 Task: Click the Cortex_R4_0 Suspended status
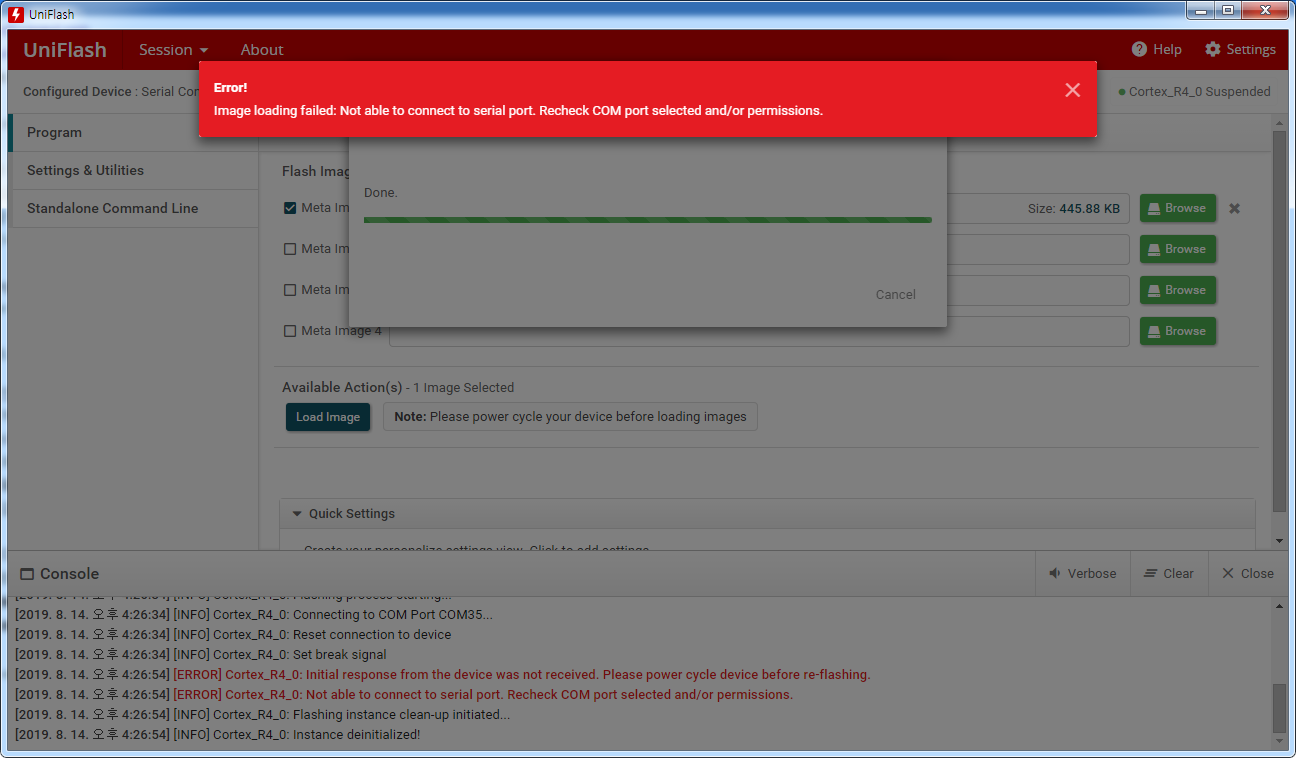point(1194,91)
